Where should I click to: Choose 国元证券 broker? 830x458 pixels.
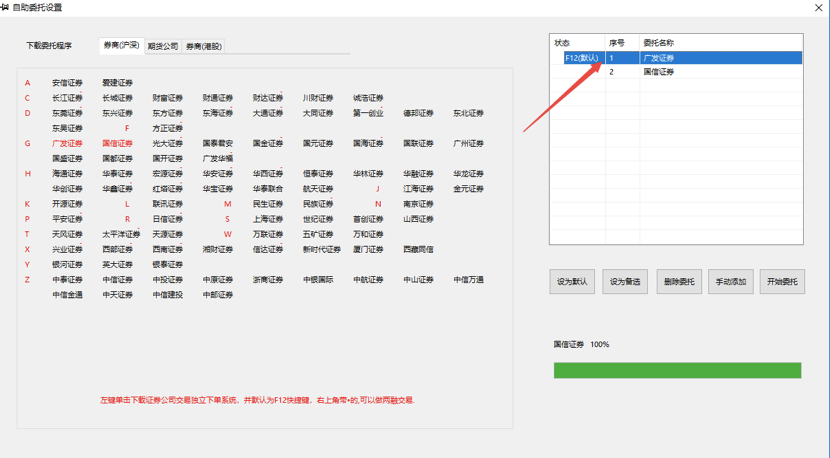(x=318, y=143)
